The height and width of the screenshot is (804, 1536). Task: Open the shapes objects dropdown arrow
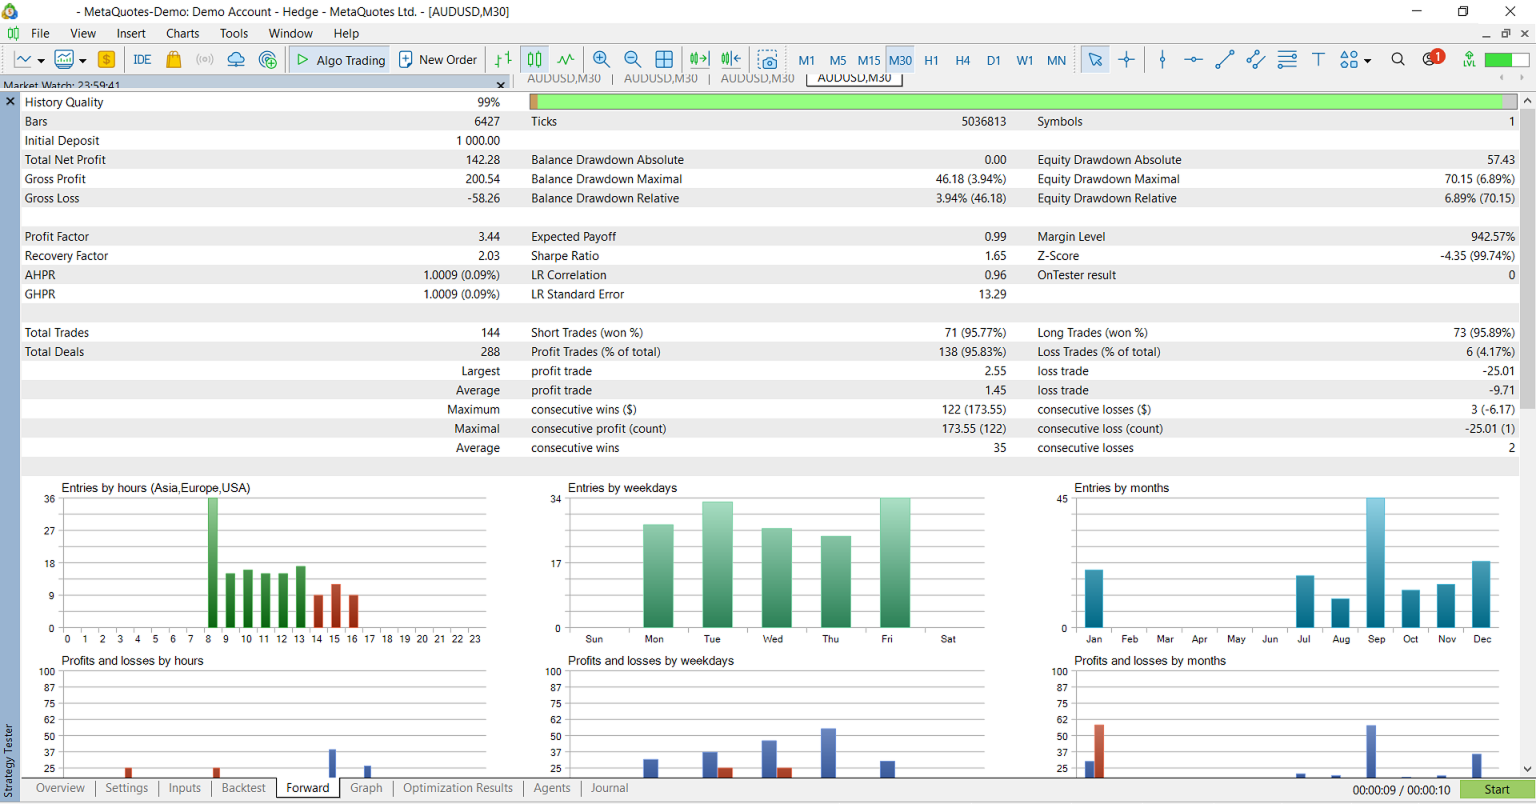tap(1367, 61)
